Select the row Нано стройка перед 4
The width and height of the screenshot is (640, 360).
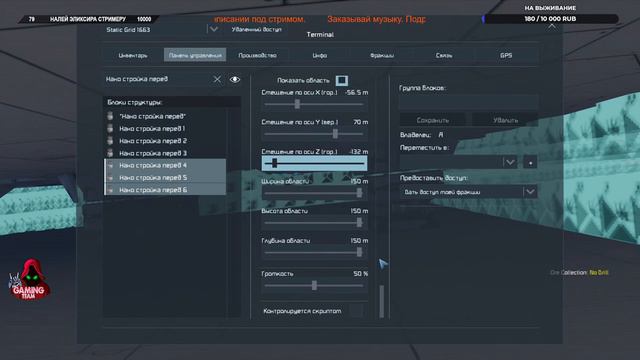(165, 165)
